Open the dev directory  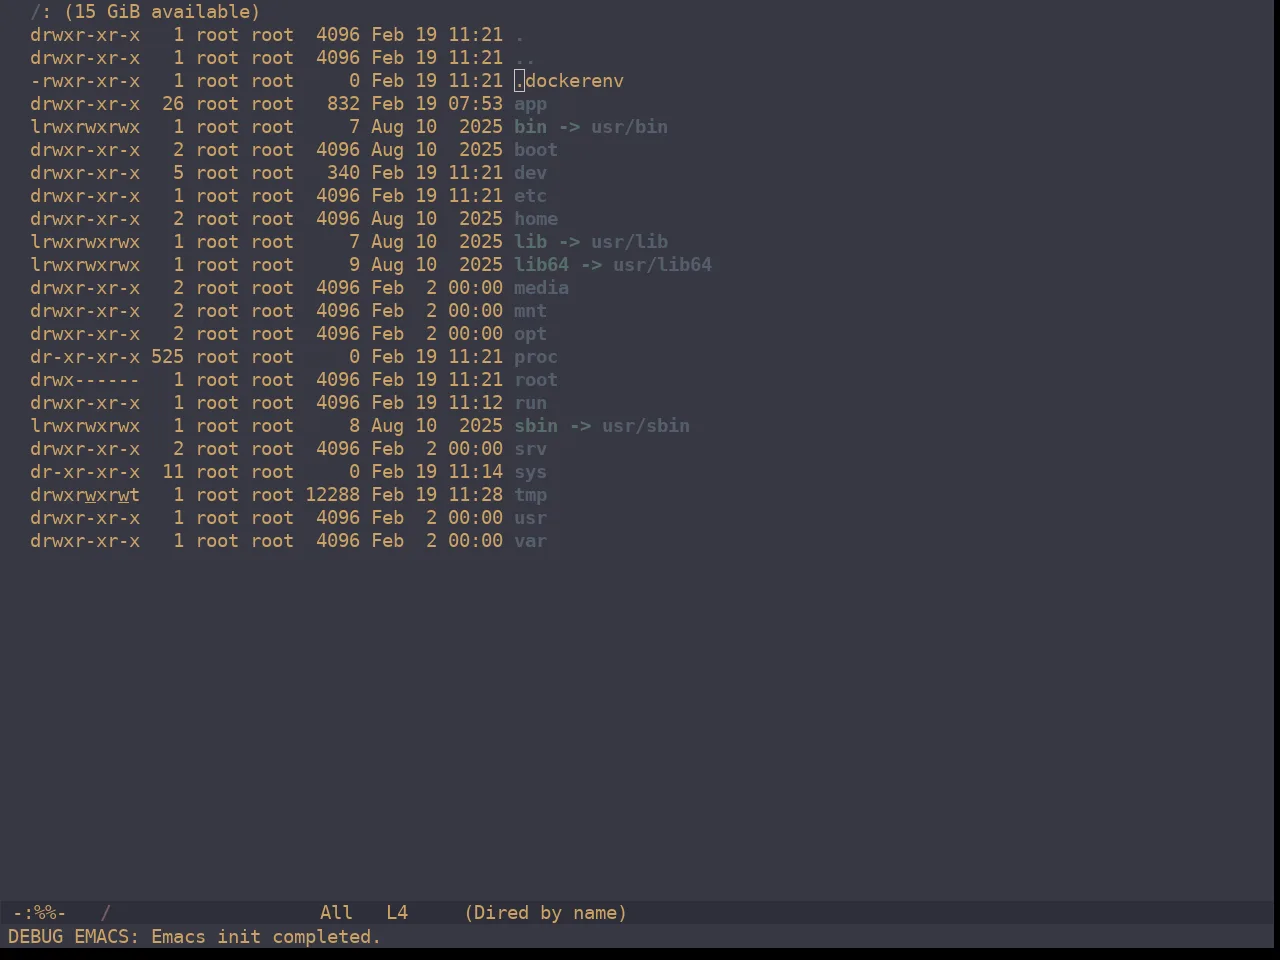(530, 173)
